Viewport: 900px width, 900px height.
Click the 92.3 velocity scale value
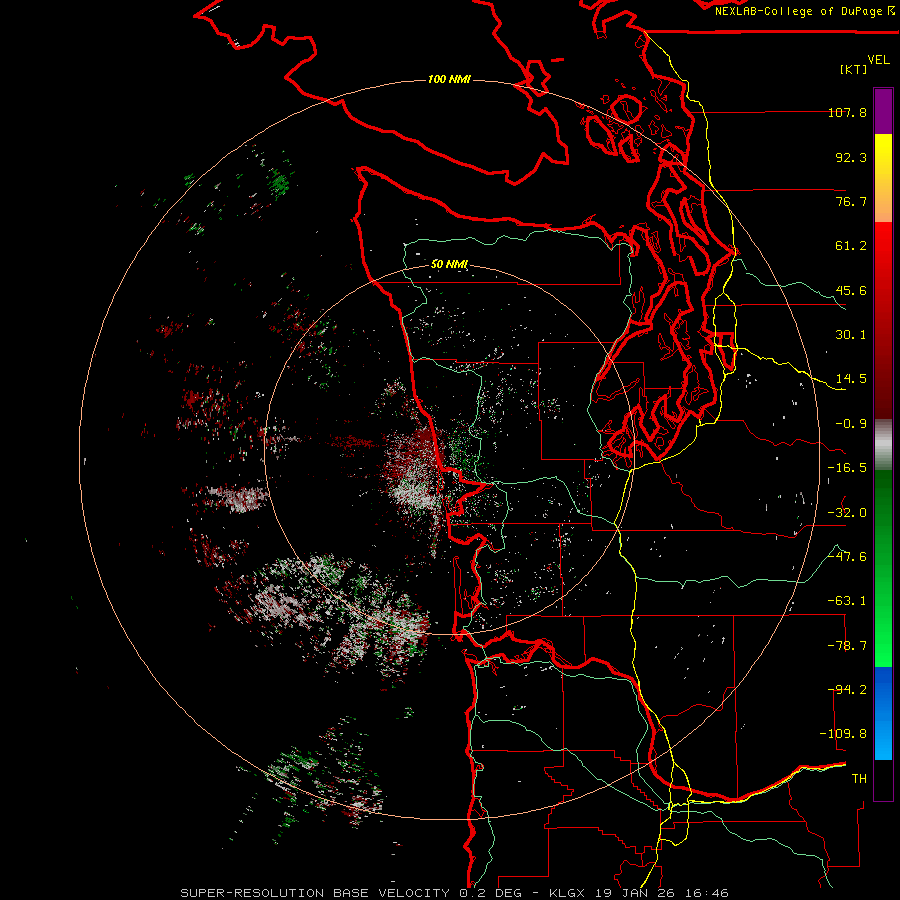coord(851,157)
